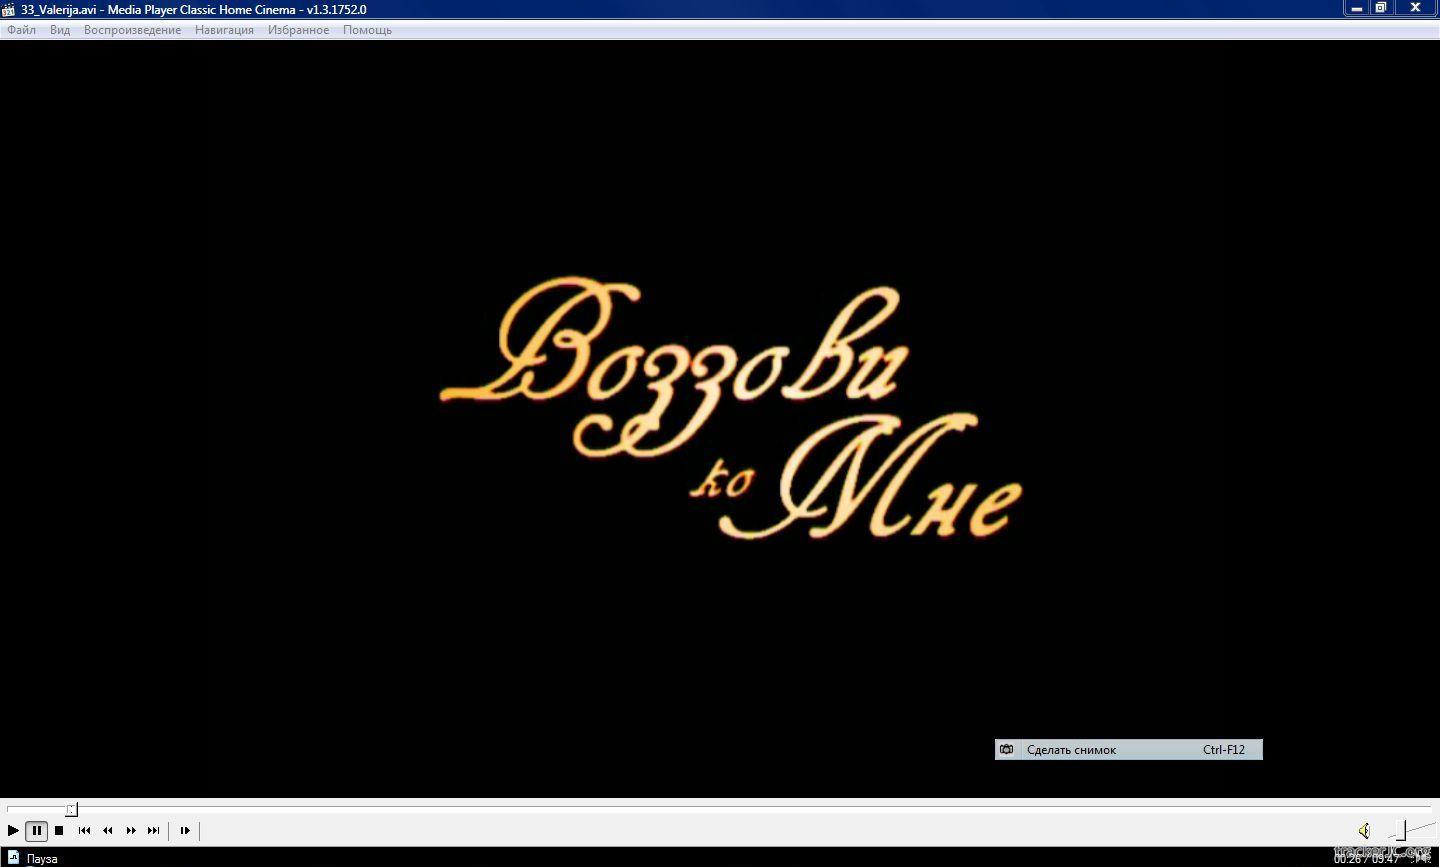Mute audio with the speaker icon
Viewport: 1440px width, 867px height.
1364,830
